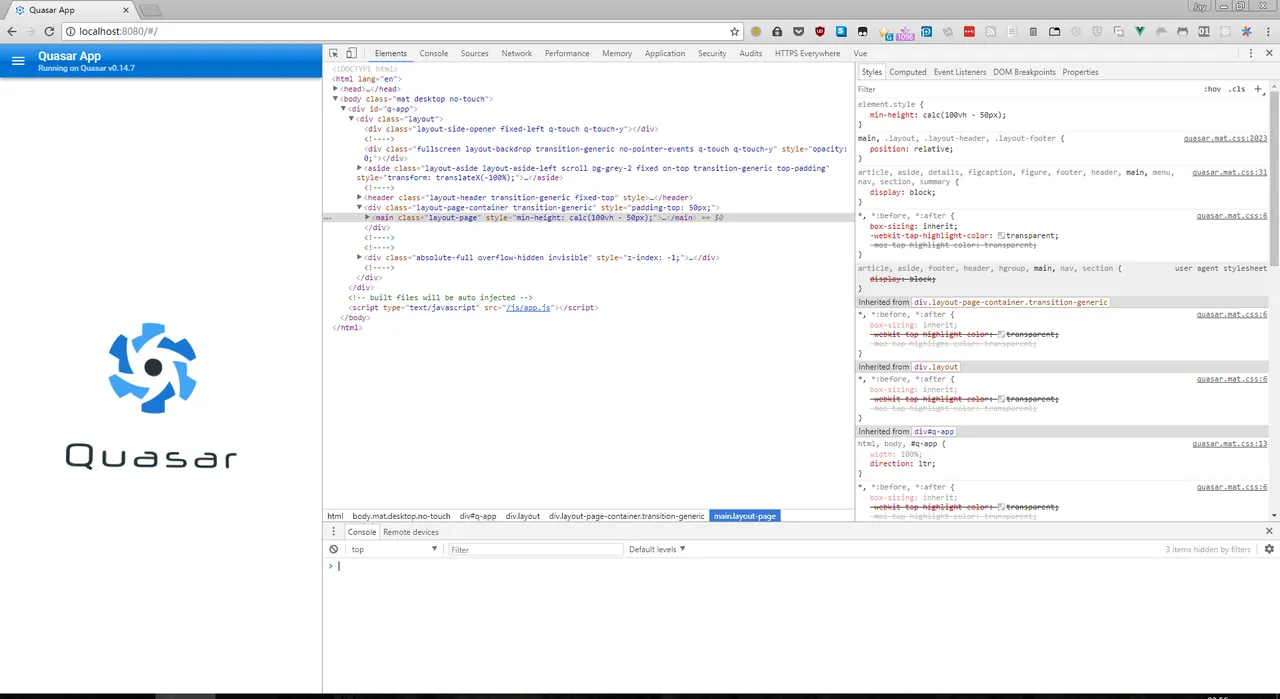Open quasar.mat.css:2023 source link
The width and height of the screenshot is (1280, 699).
[1225, 138]
